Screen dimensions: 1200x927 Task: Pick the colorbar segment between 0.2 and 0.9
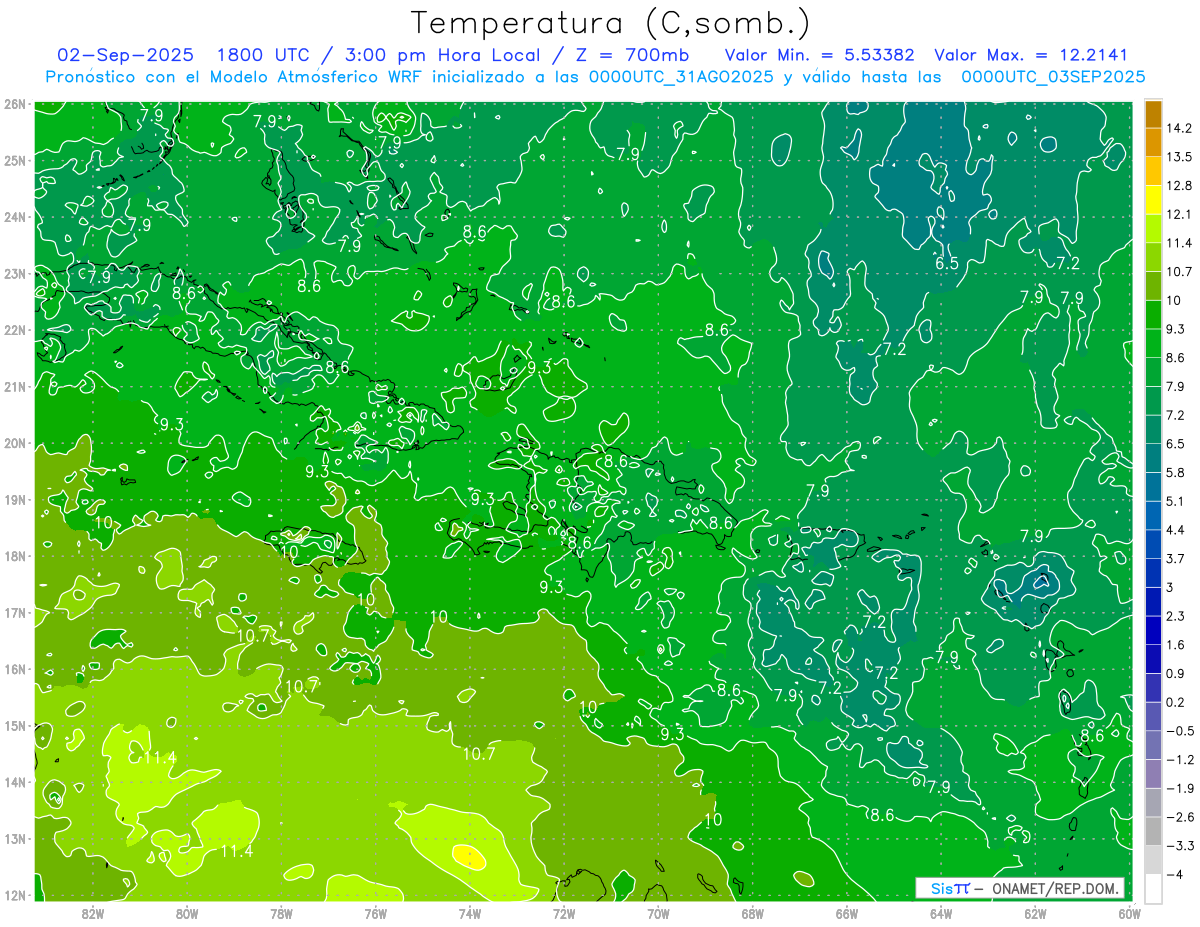(1153, 687)
